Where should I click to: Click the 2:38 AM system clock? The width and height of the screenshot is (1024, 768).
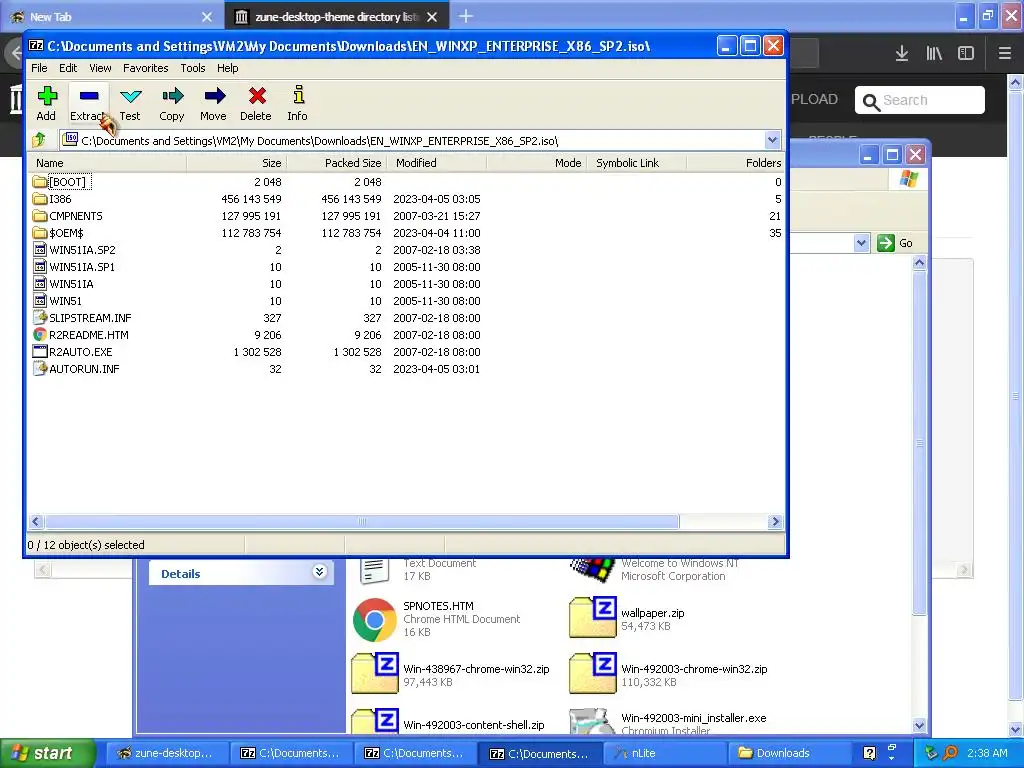pyautogui.click(x=987, y=753)
